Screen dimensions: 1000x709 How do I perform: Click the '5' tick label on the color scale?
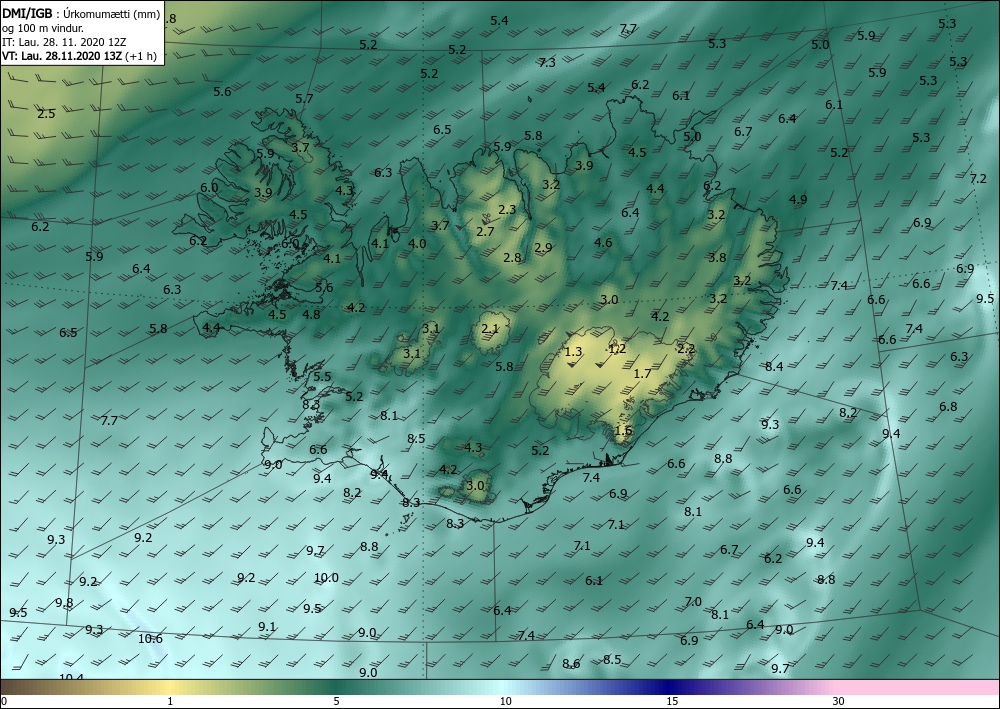coord(336,701)
